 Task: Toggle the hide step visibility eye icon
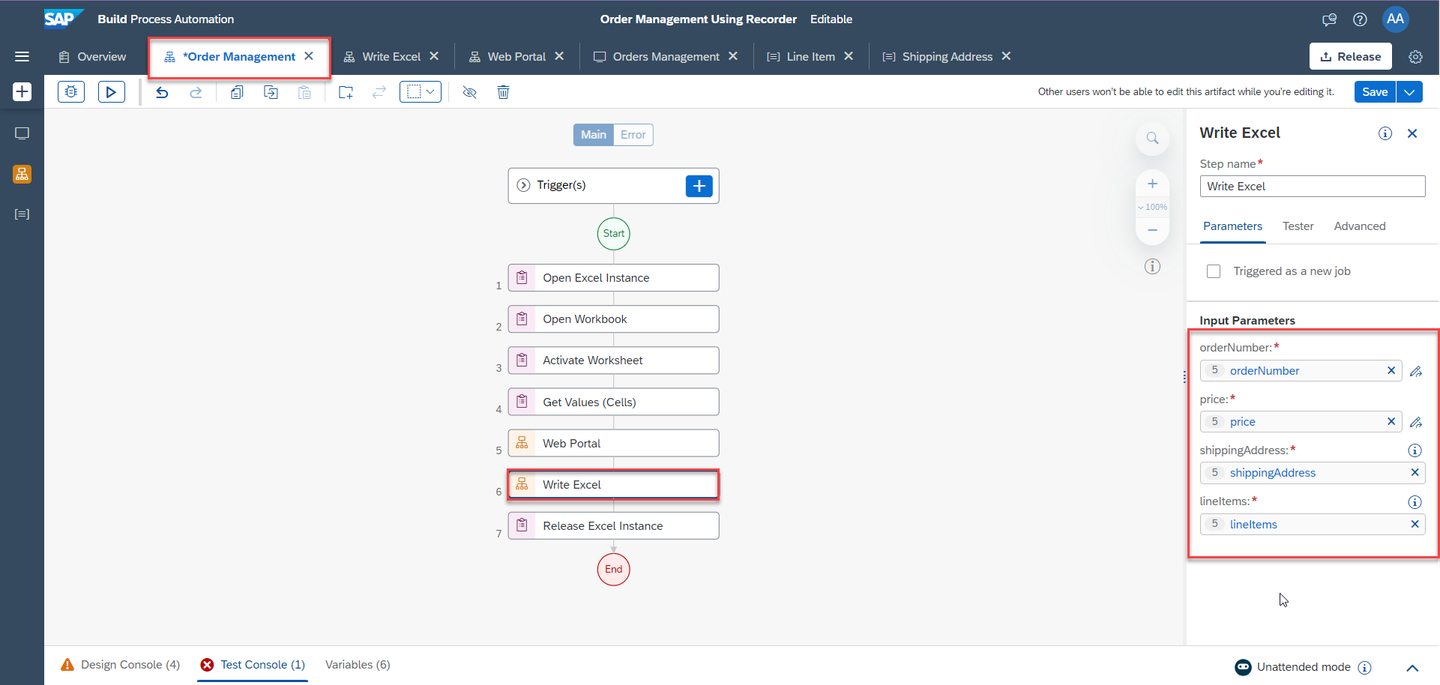point(470,92)
